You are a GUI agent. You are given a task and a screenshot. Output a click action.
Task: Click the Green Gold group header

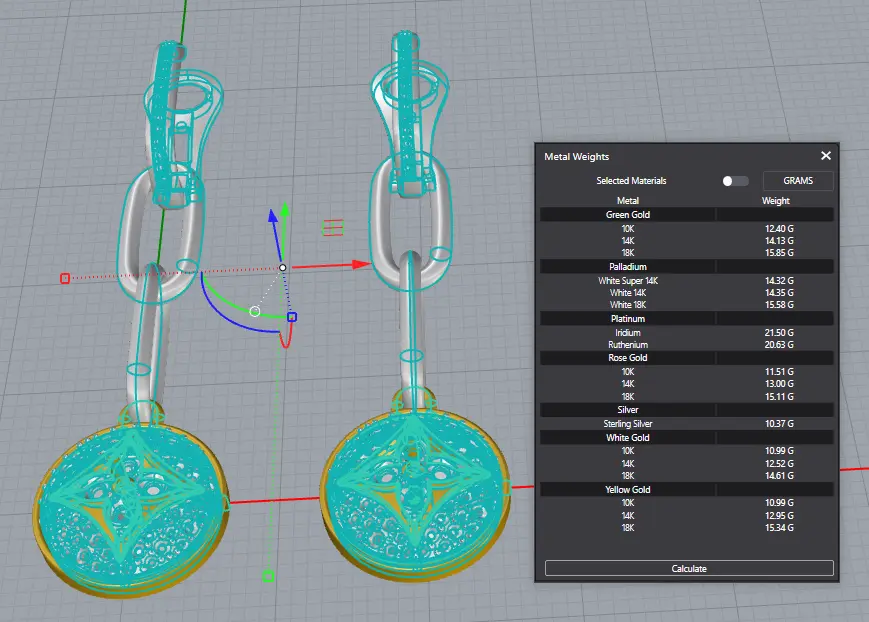tap(628, 214)
